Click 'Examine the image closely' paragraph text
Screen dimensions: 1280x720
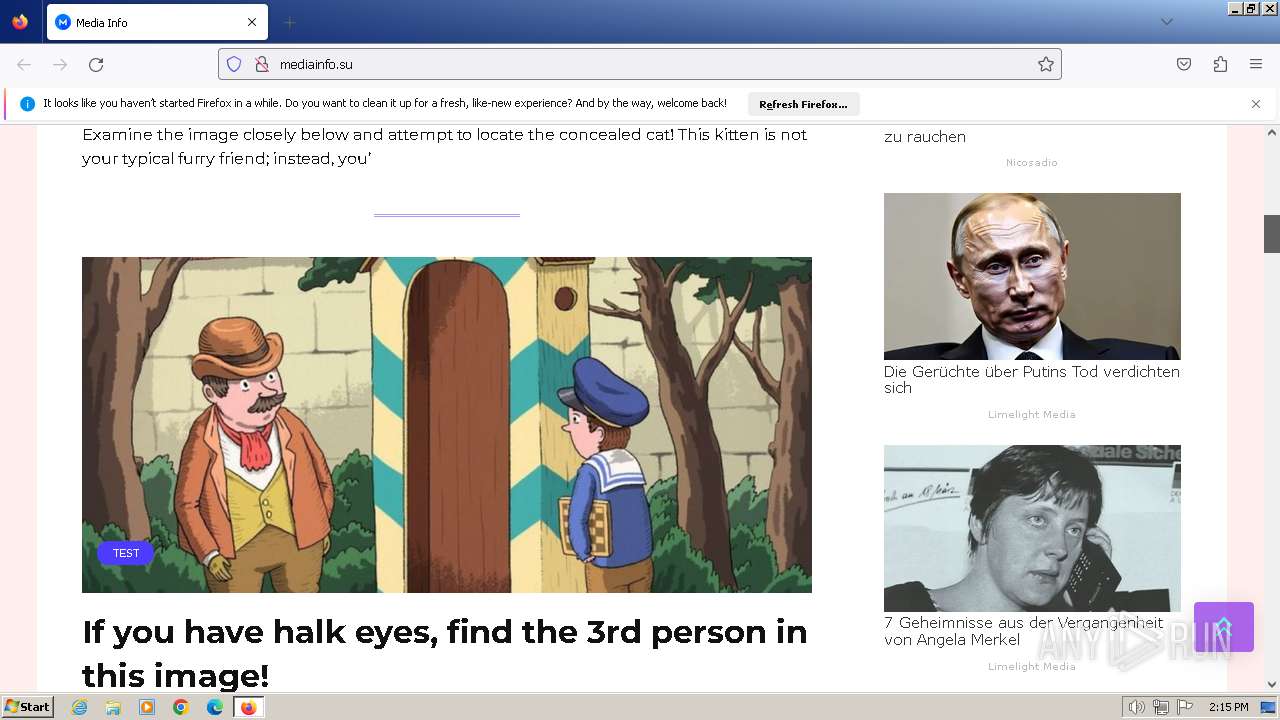coord(444,146)
